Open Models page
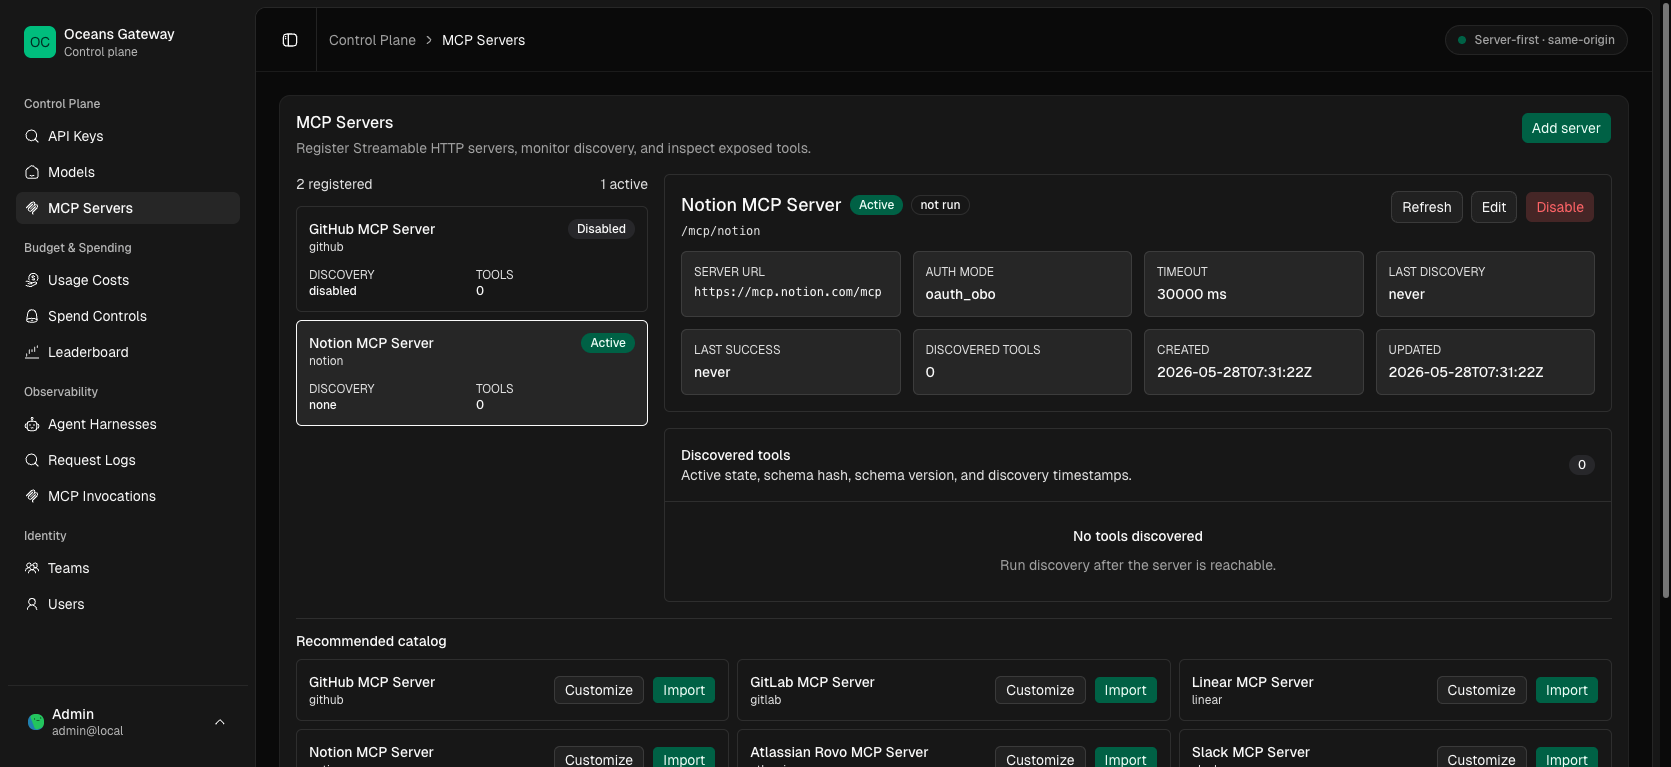The width and height of the screenshot is (1671, 767). click(x=128, y=172)
